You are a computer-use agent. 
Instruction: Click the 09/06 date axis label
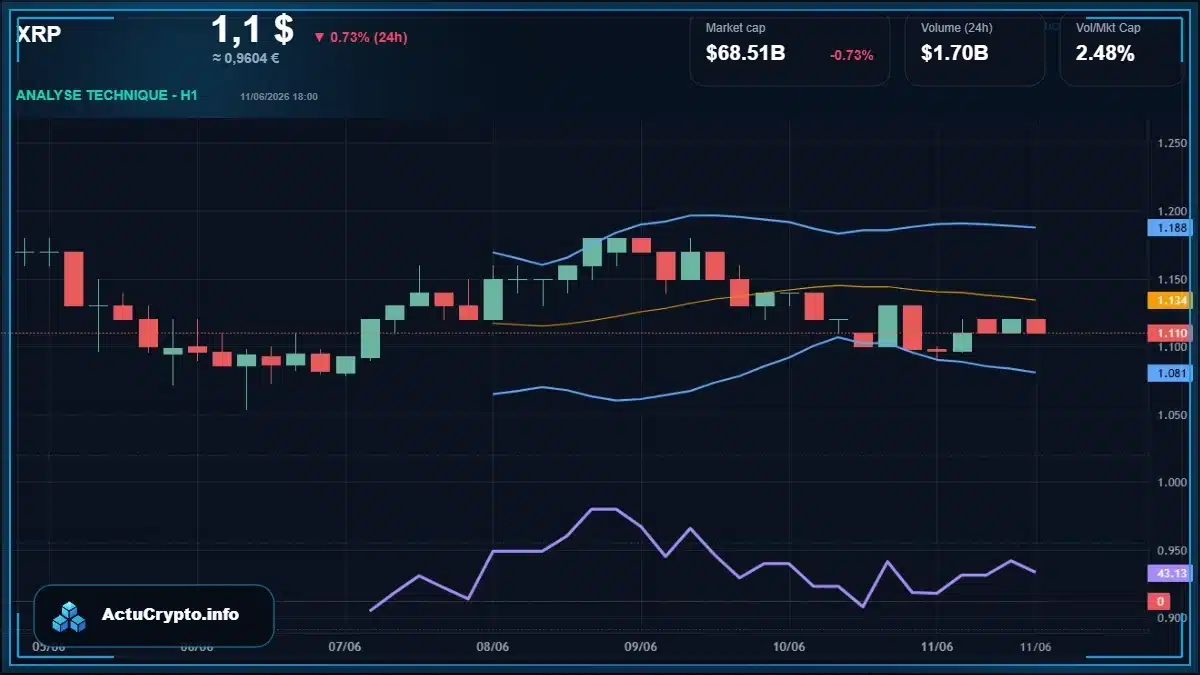click(640, 647)
